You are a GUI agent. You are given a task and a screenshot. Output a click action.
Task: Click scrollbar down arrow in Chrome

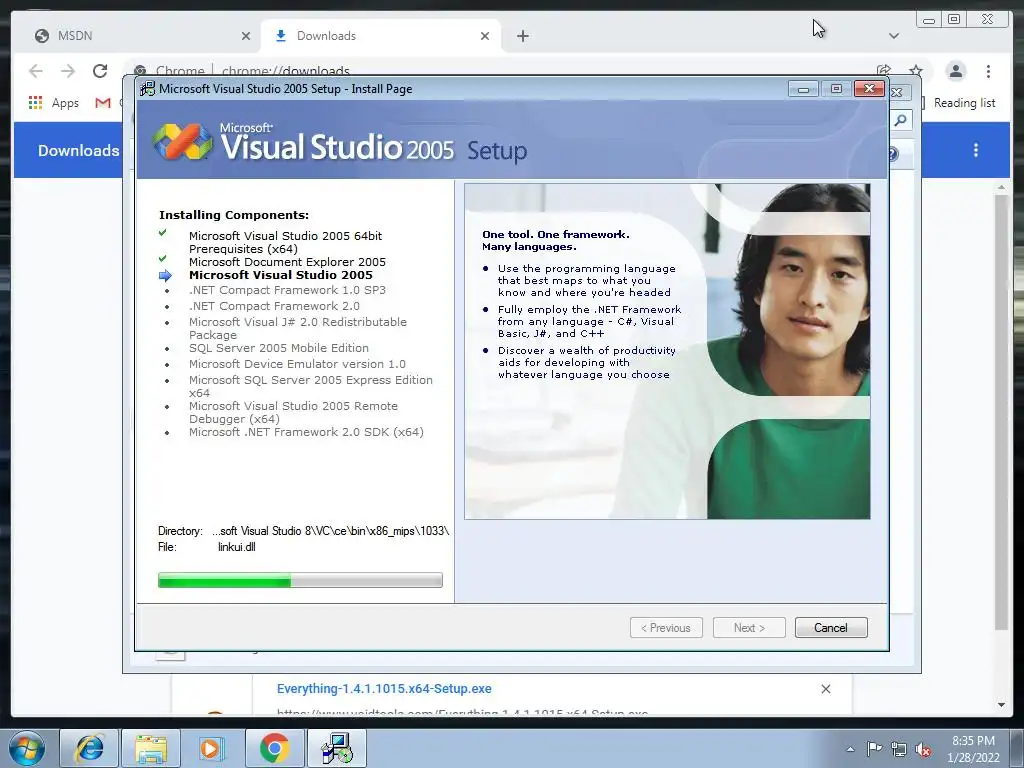pos(1001,705)
